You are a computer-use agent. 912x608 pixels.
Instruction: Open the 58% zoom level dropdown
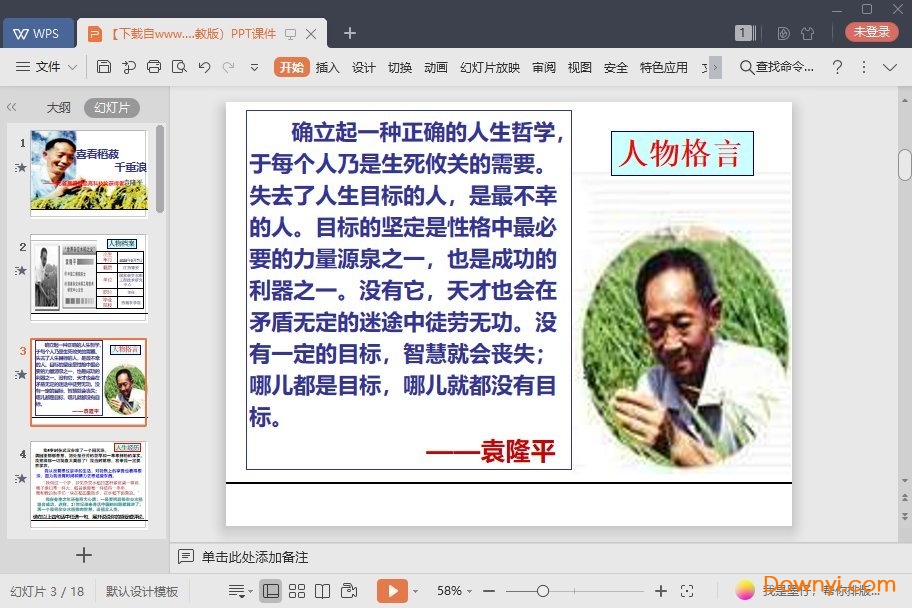[456, 591]
